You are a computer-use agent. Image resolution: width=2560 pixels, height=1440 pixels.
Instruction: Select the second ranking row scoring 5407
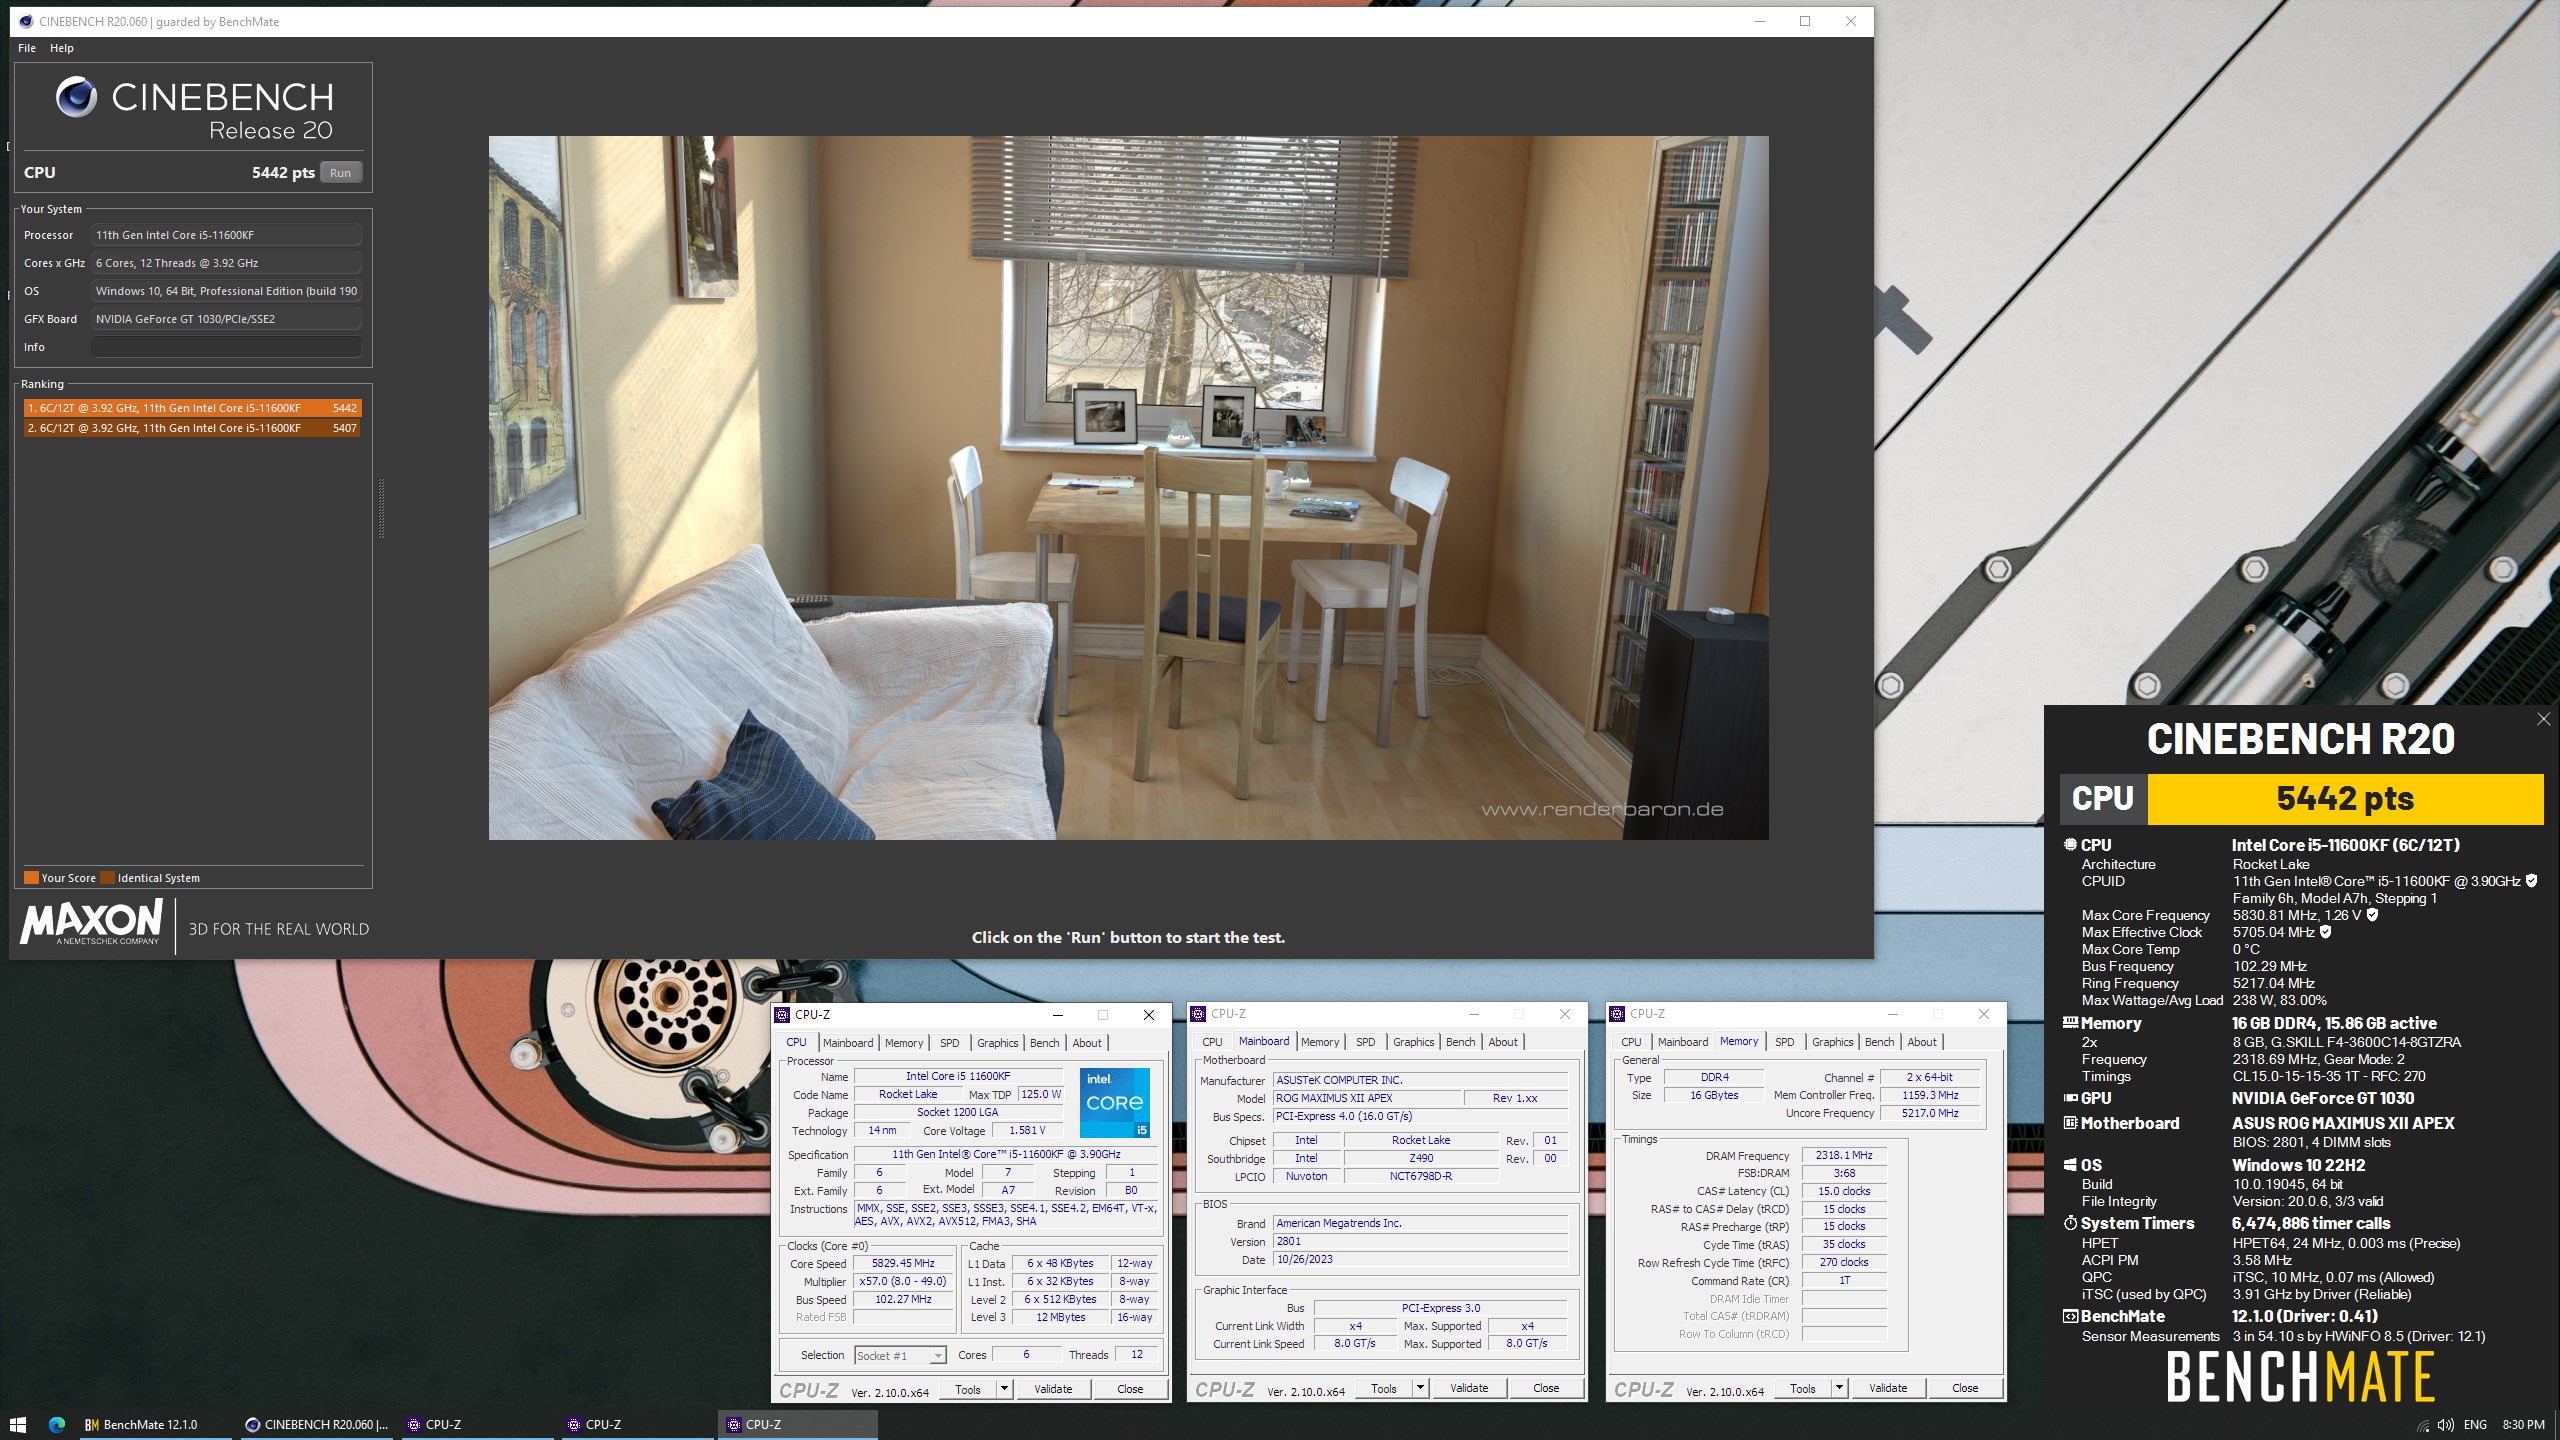coord(192,428)
